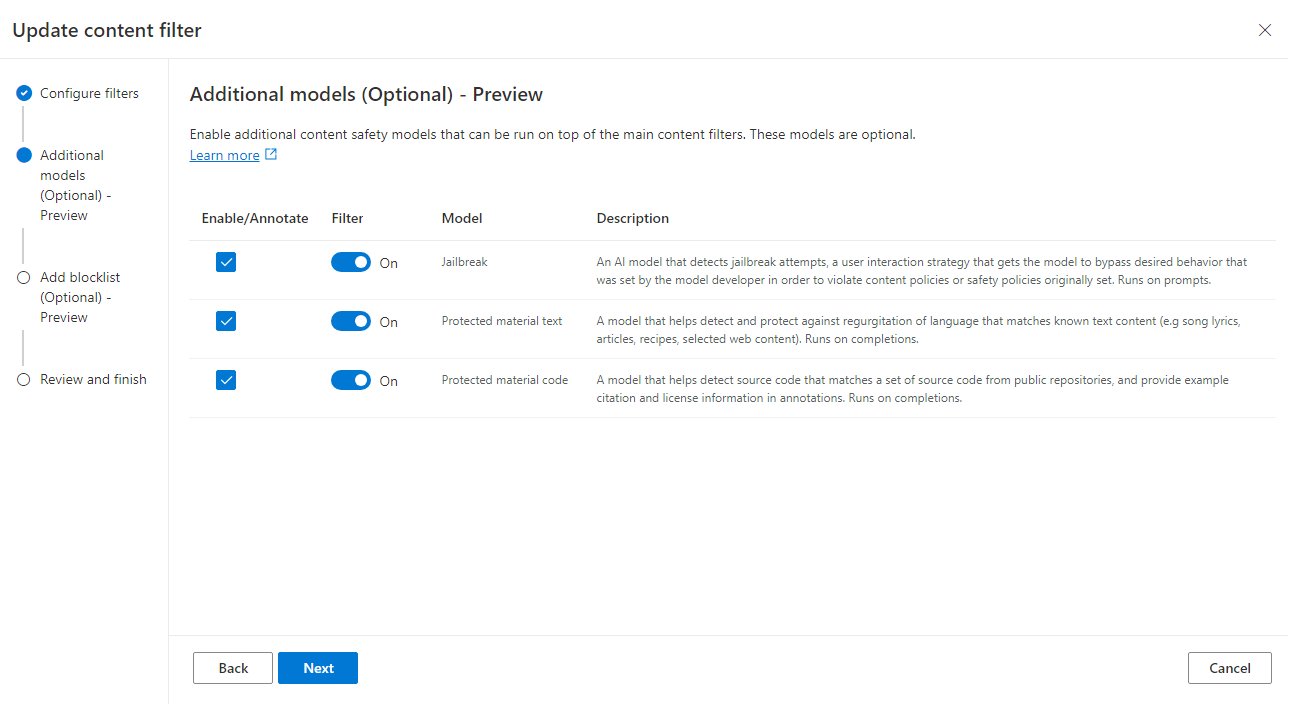Click the Model column header
Viewport: 1292px width, 707px height.
tap(462, 218)
